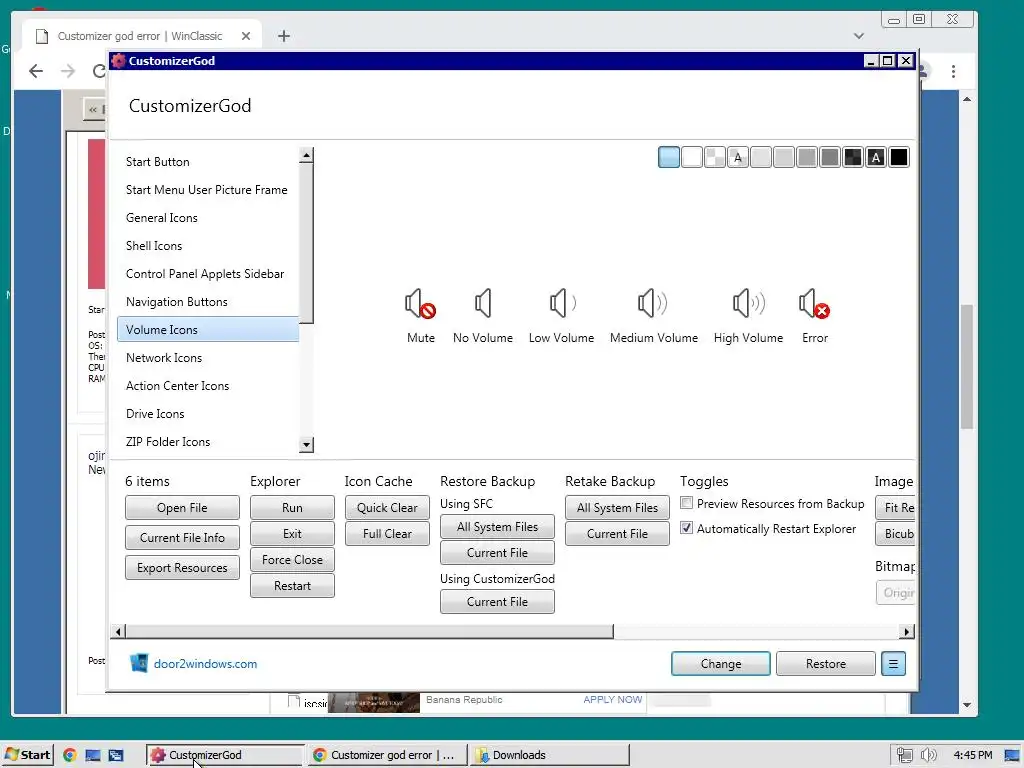This screenshot has height=768, width=1024.
Task: Click the options panel left scroll arrow
Action: pyautogui.click(x=118, y=632)
